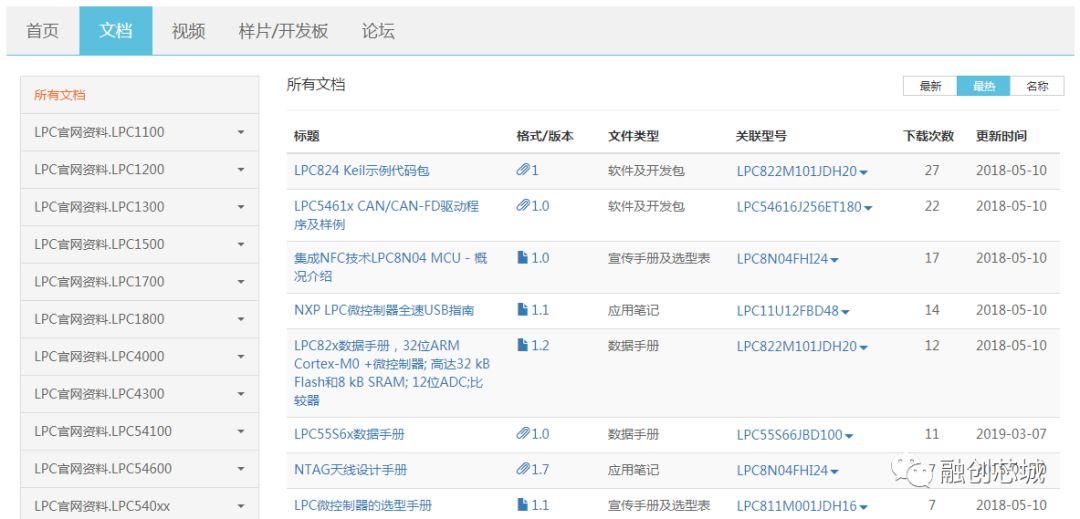Screen dimensions: 1080x519
Task: Expand LPC官网资料.LPC54600 category
Action: tap(140, 469)
